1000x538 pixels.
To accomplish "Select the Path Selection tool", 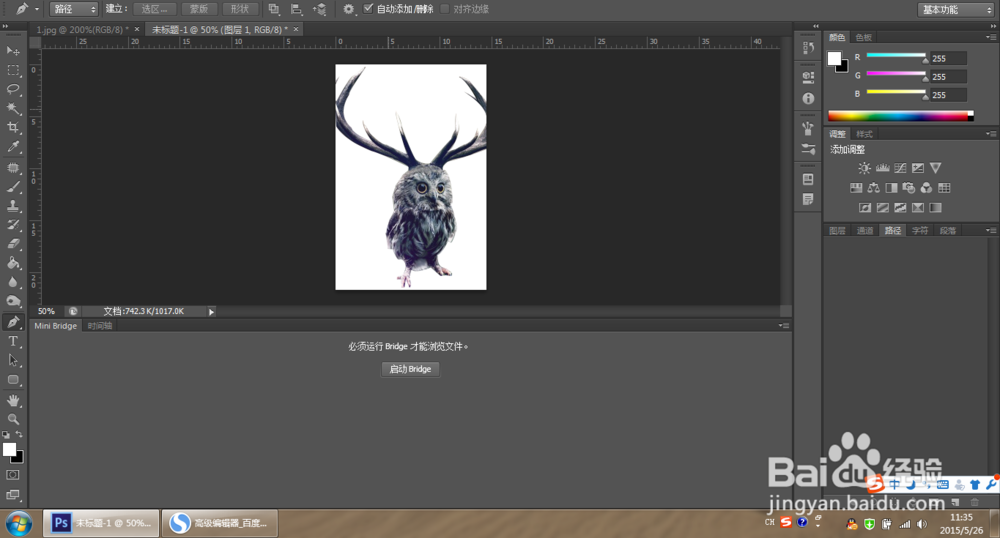I will click(13, 361).
